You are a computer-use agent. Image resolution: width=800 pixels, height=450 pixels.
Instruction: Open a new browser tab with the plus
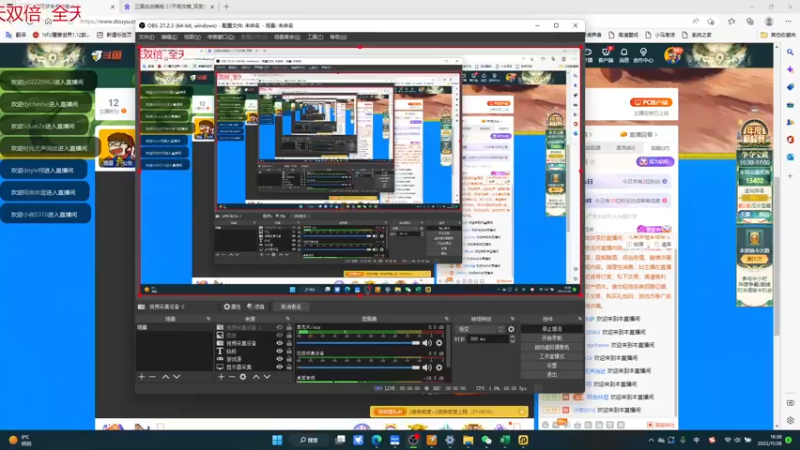point(226,7)
